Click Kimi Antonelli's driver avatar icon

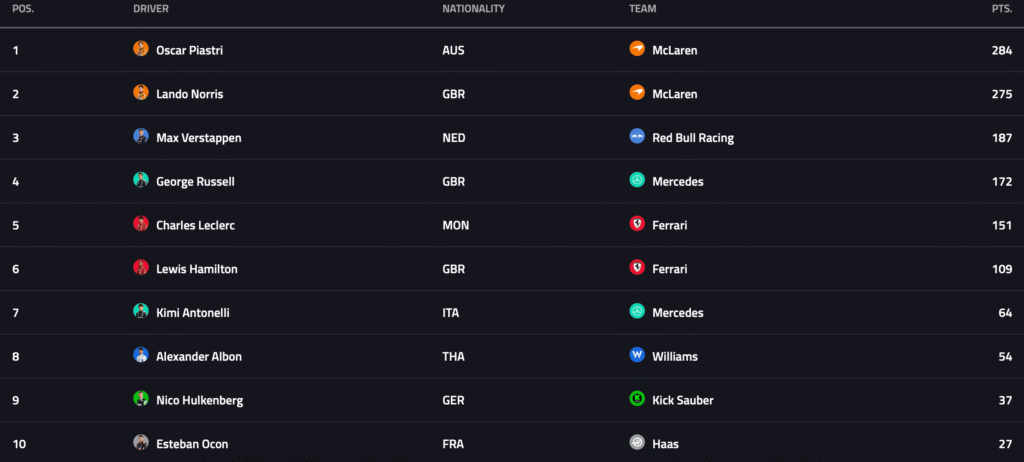tap(141, 312)
